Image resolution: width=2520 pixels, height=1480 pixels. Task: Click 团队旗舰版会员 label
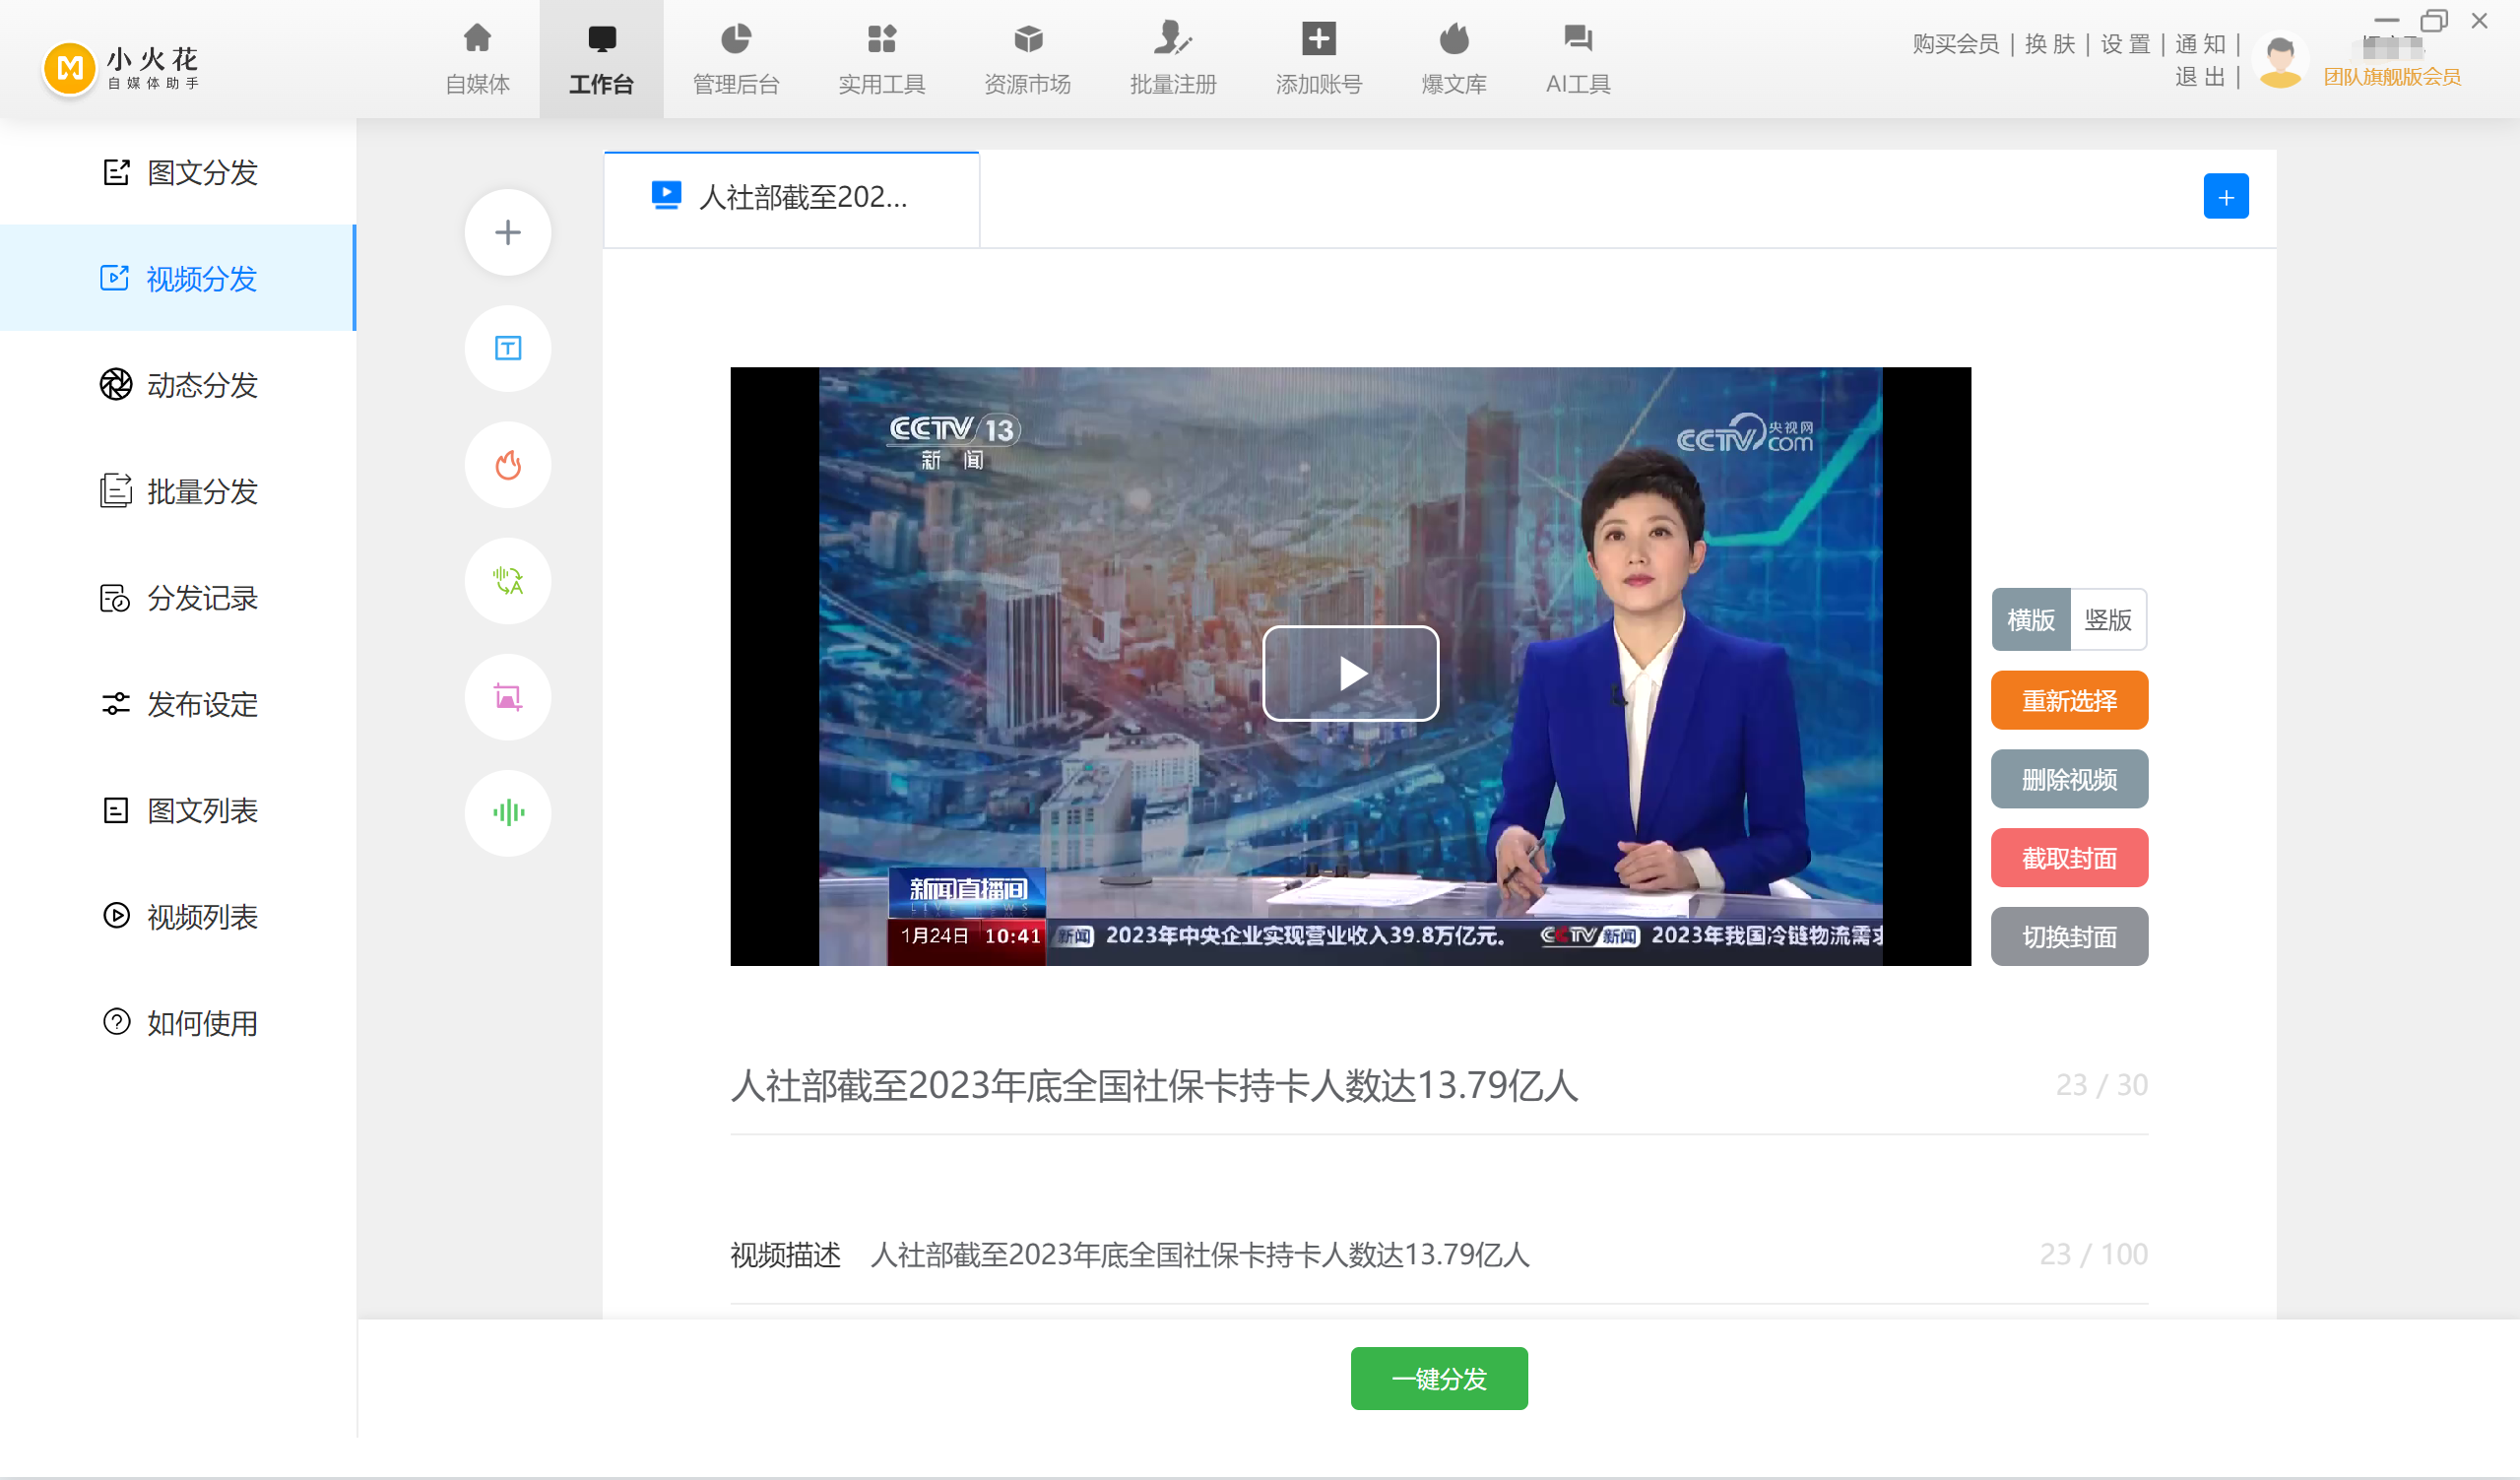point(2391,76)
